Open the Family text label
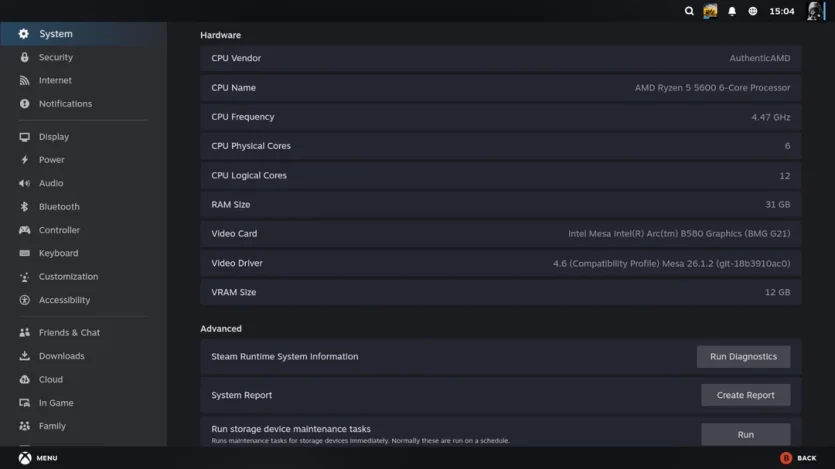This screenshot has width=835, height=469. (52, 426)
